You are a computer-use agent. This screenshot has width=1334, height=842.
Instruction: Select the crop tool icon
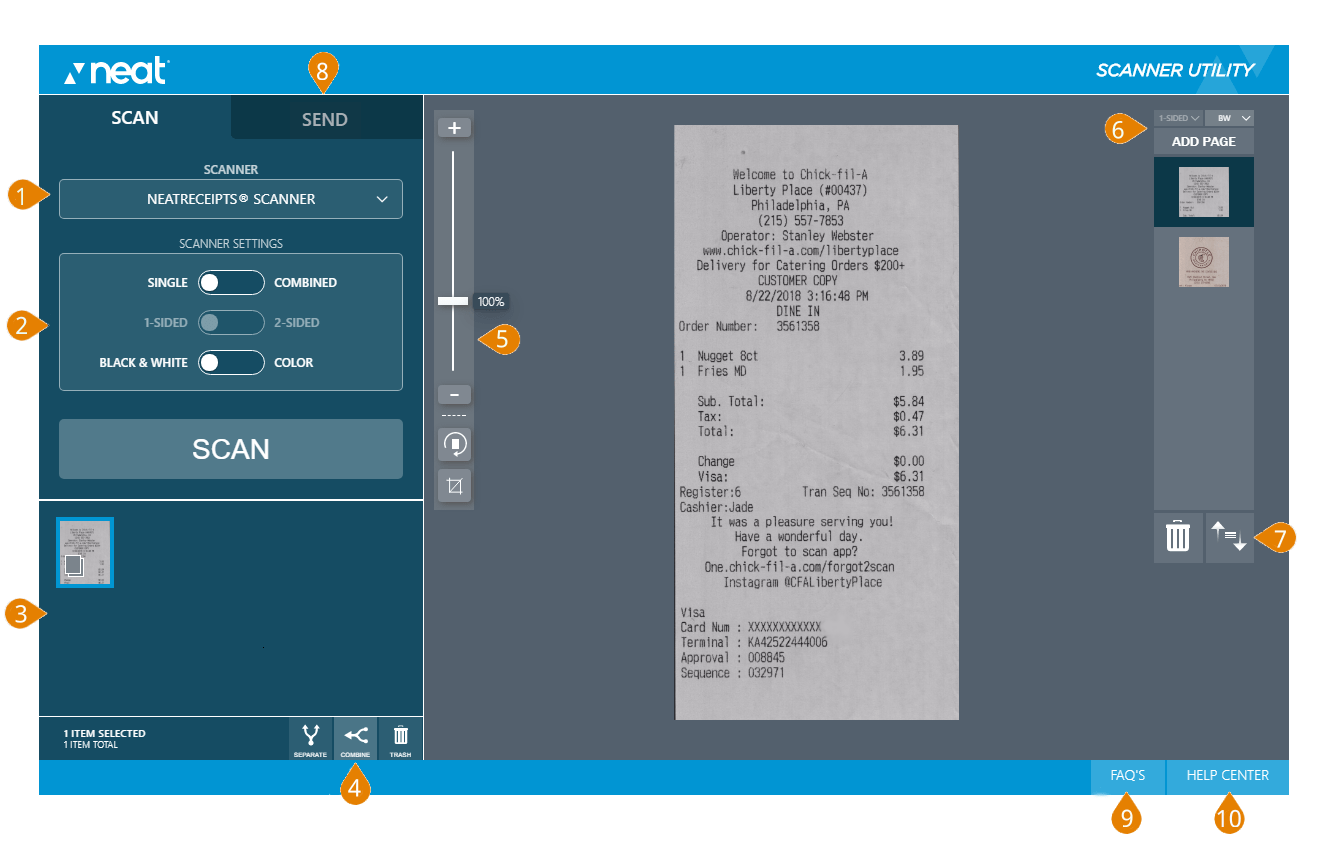point(454,486)
